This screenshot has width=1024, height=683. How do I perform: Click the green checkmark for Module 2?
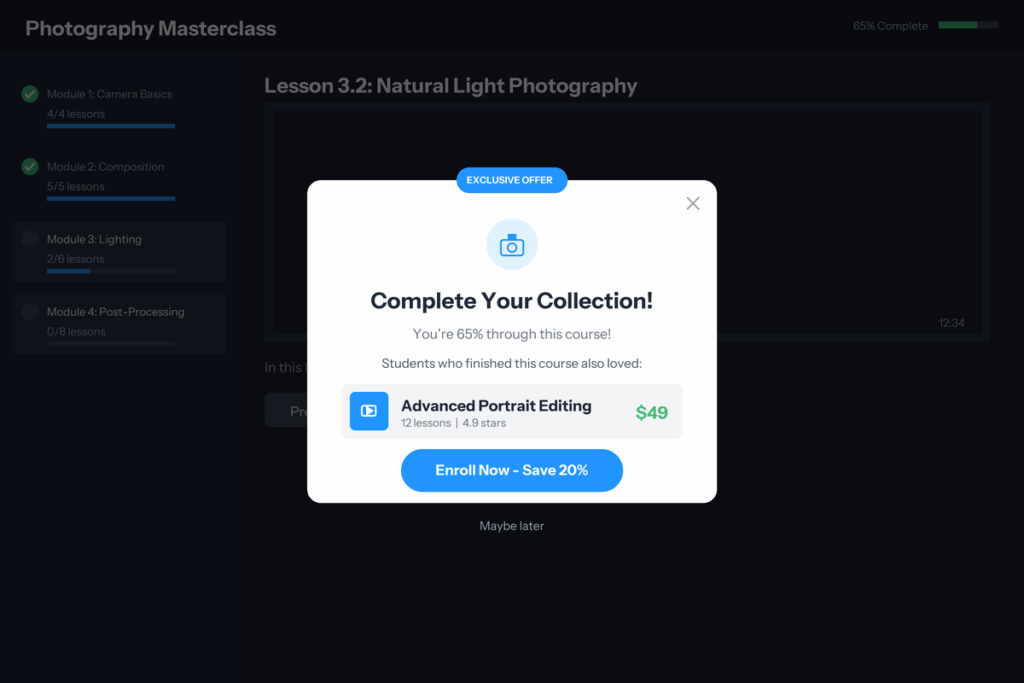[x=30, y=167]
